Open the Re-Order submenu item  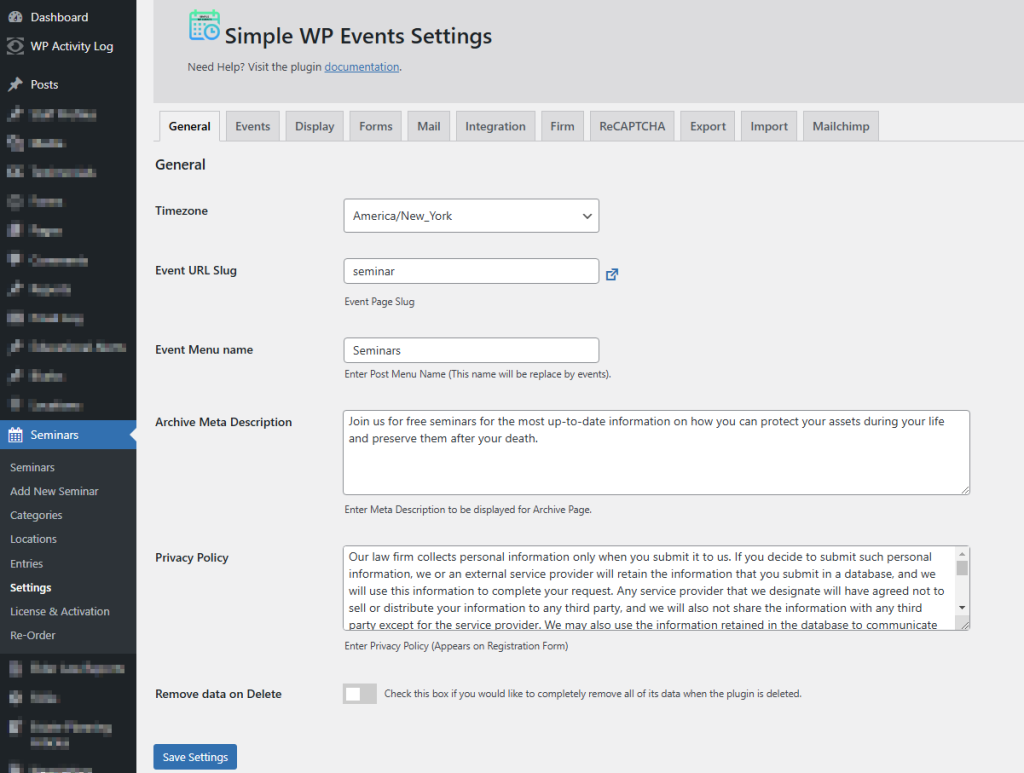[x=33, y=635]
